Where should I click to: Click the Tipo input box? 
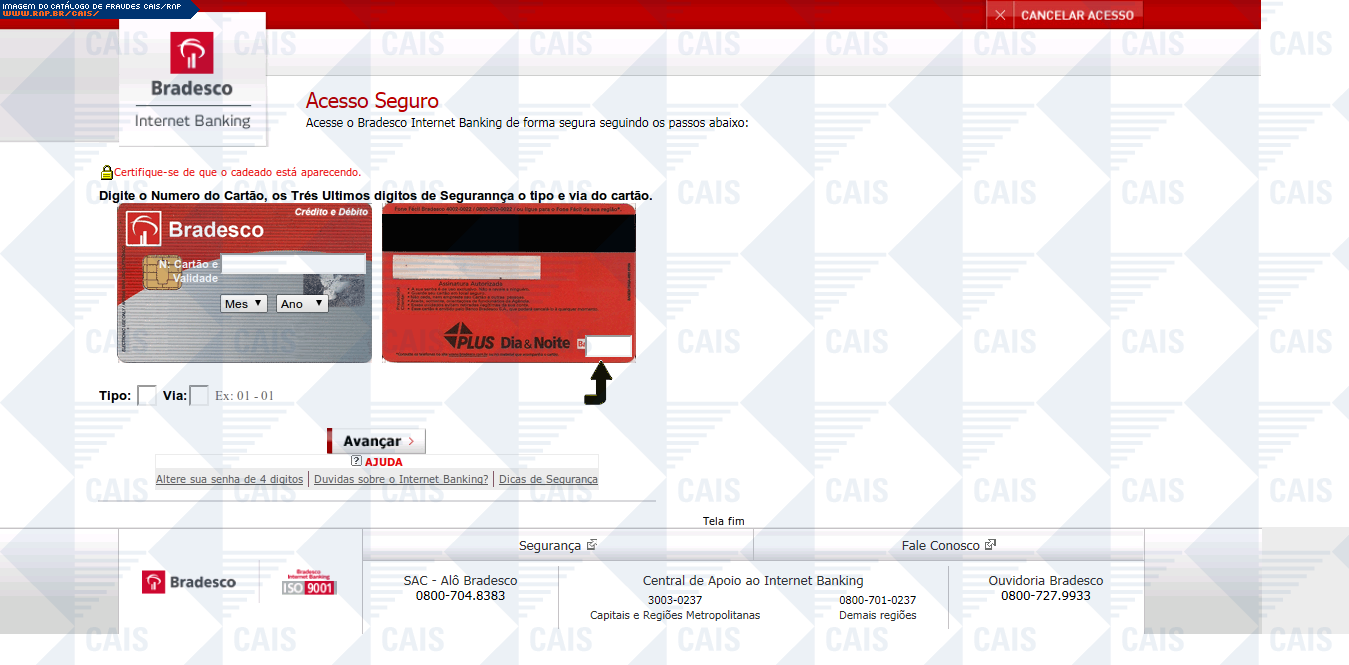coord(146,395)
